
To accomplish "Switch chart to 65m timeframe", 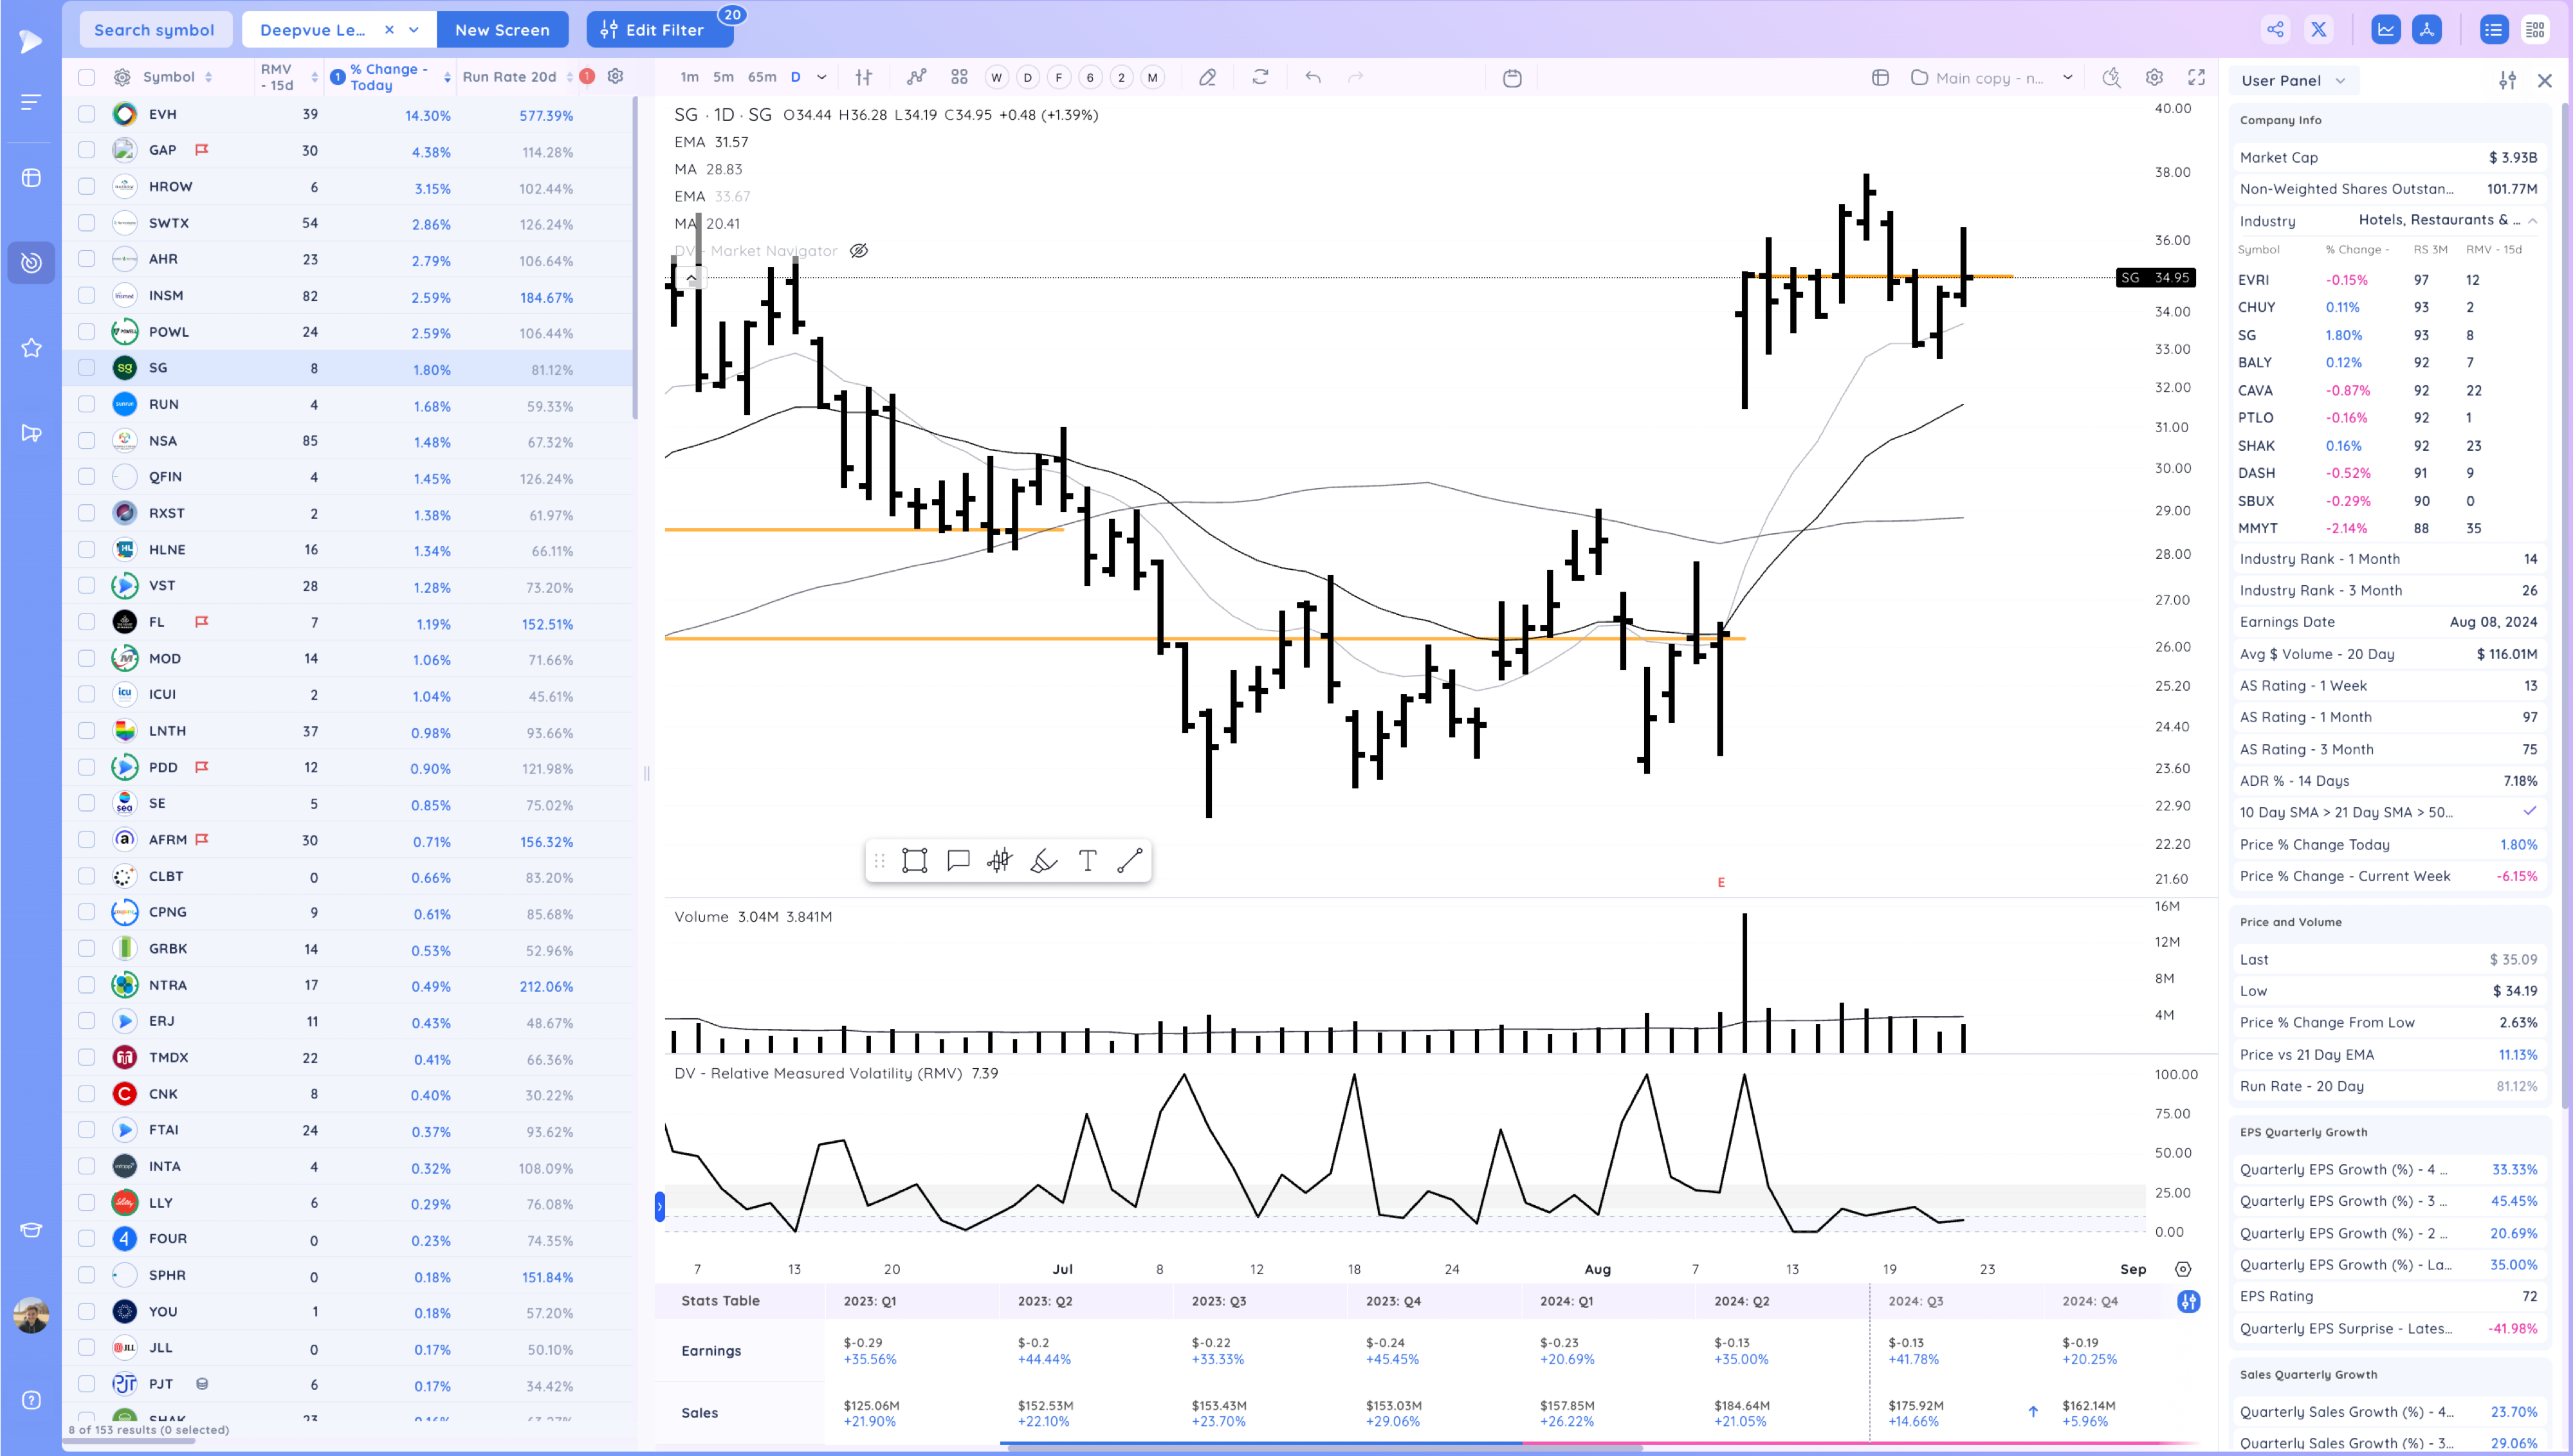I will click(x=762, y=77).
